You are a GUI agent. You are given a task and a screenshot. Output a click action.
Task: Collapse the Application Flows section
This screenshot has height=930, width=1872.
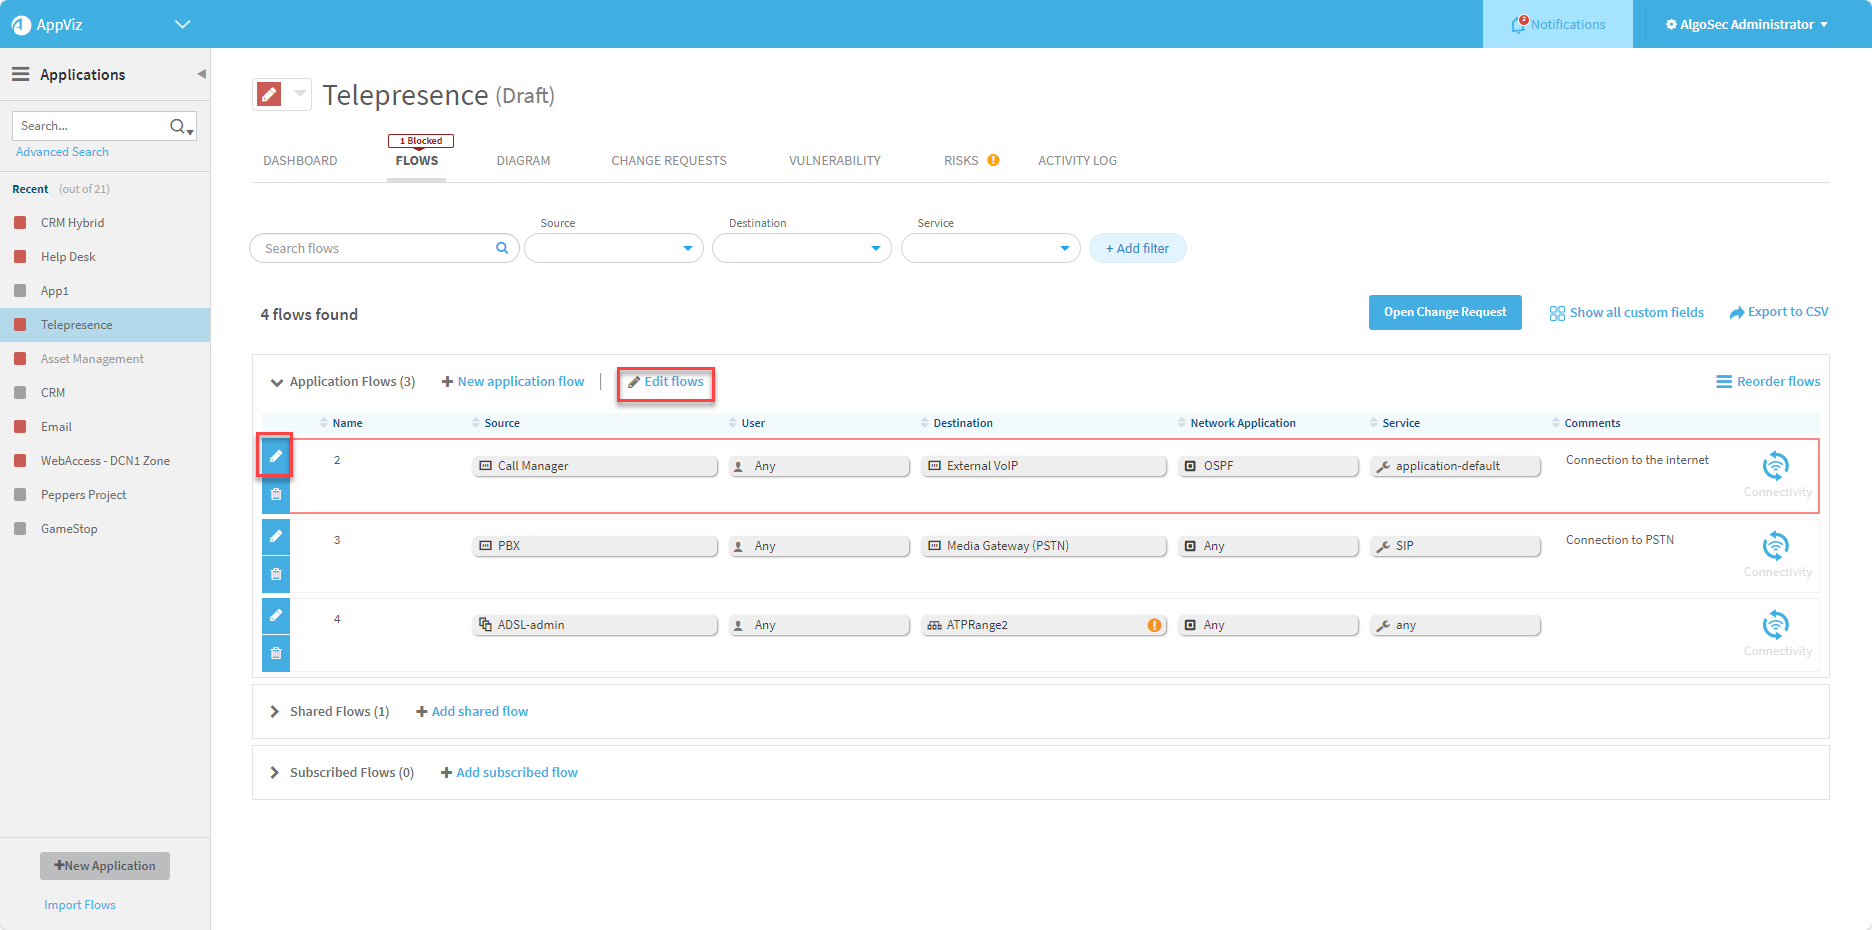click(x=277, y=382)
